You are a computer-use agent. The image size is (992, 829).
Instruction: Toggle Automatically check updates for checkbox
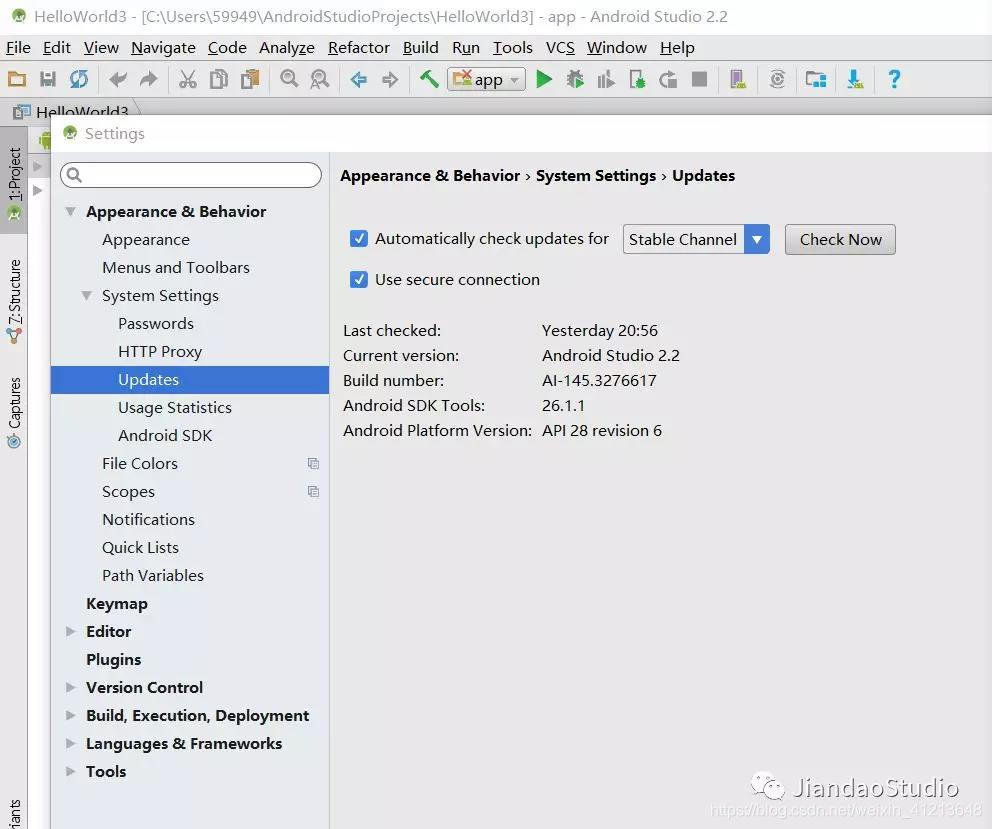pyautogui.click(x=359, y=239)
